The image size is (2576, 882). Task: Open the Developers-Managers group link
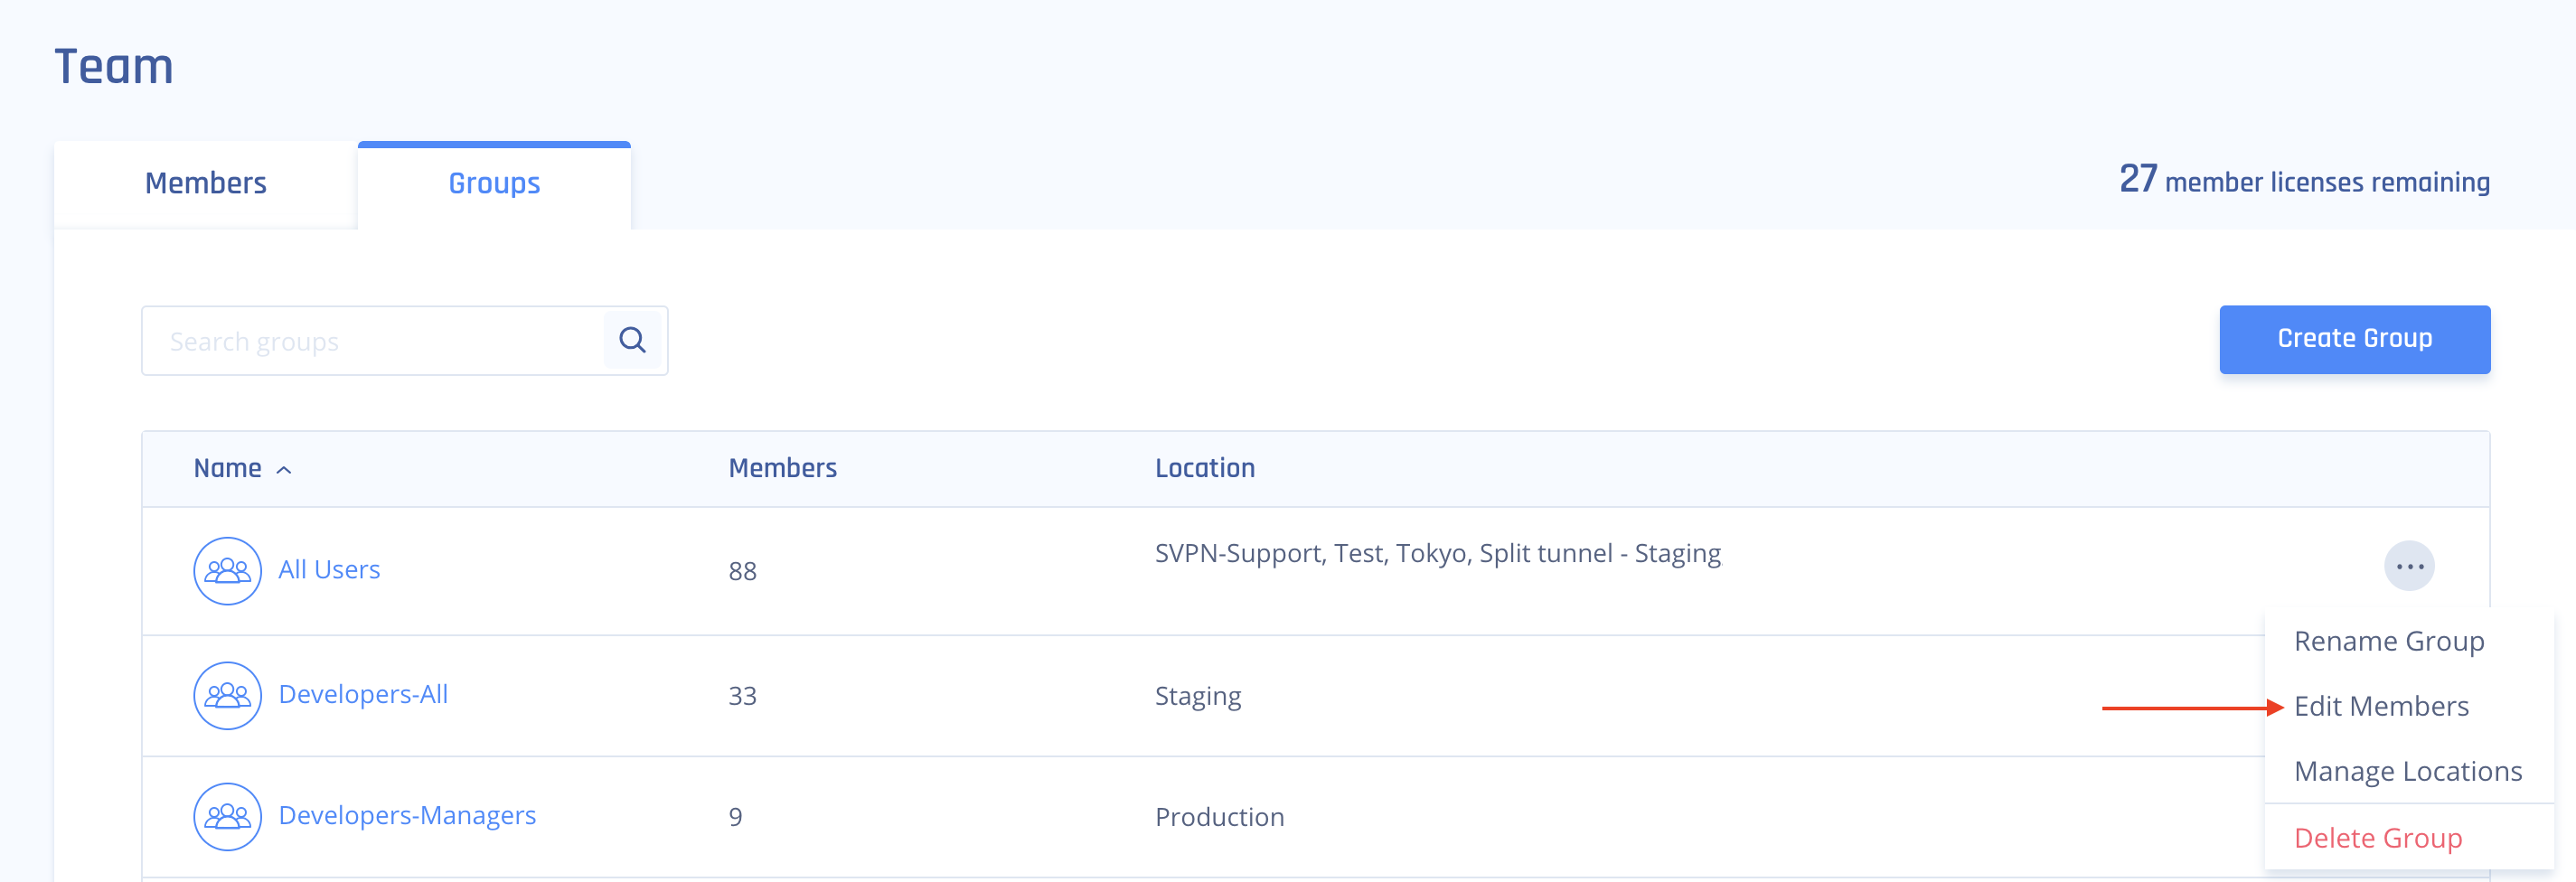pos(407,815)
